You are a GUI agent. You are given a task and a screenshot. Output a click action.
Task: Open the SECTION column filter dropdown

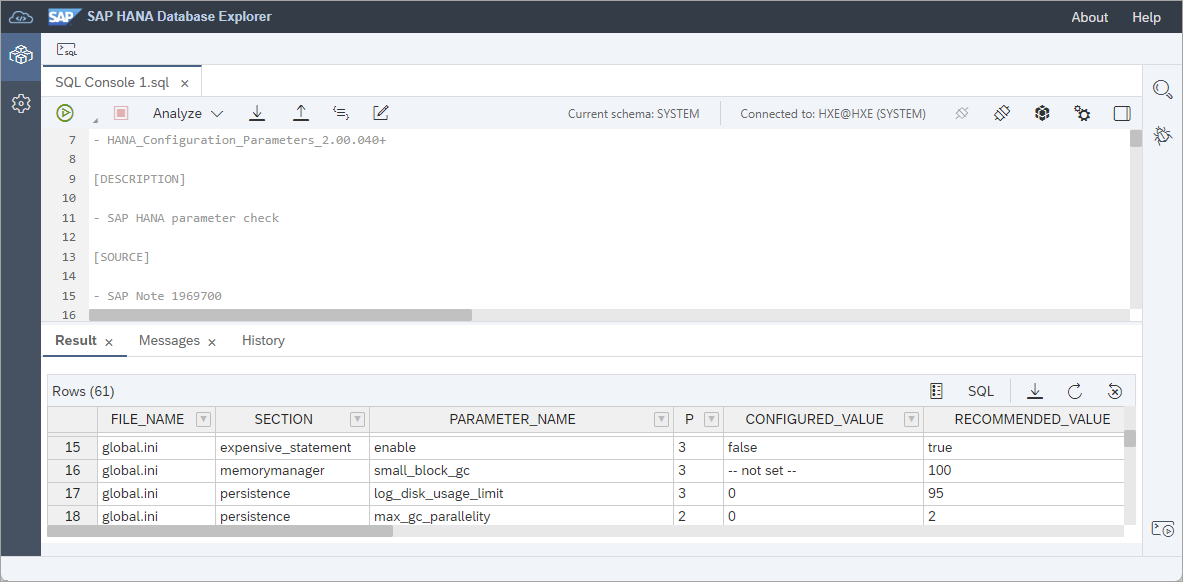tap(358, 420)
